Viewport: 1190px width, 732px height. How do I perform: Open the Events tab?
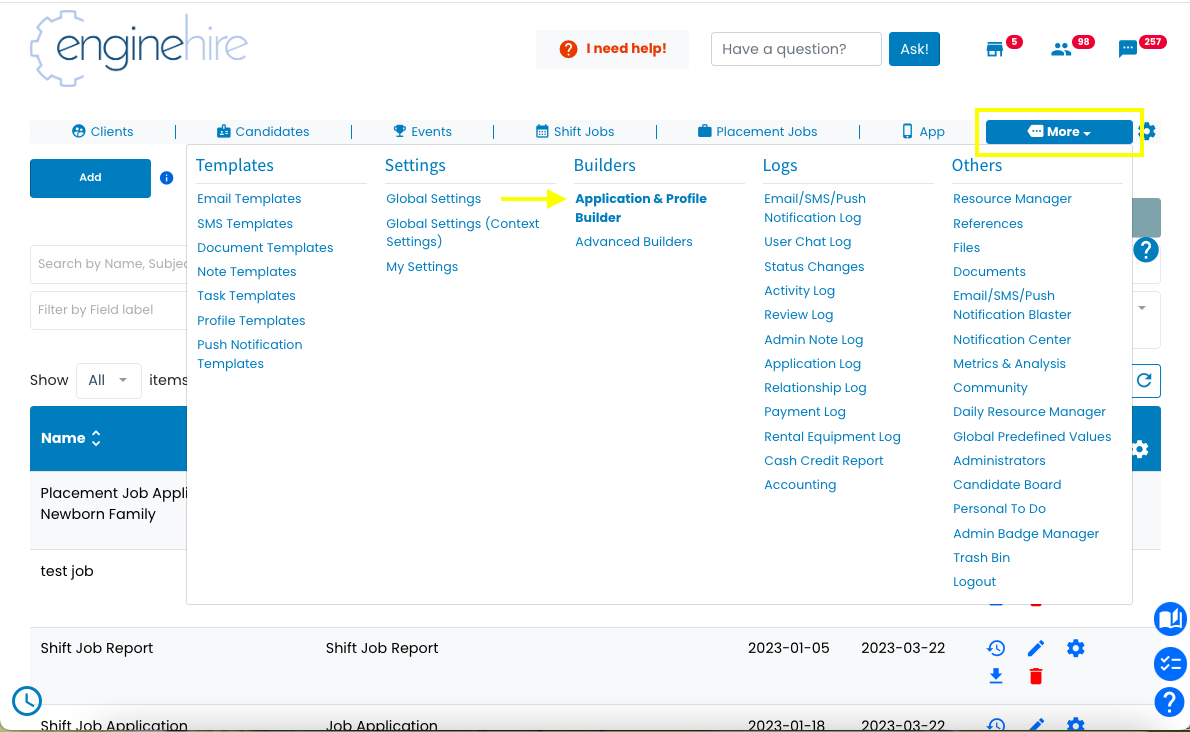(422, 131)
